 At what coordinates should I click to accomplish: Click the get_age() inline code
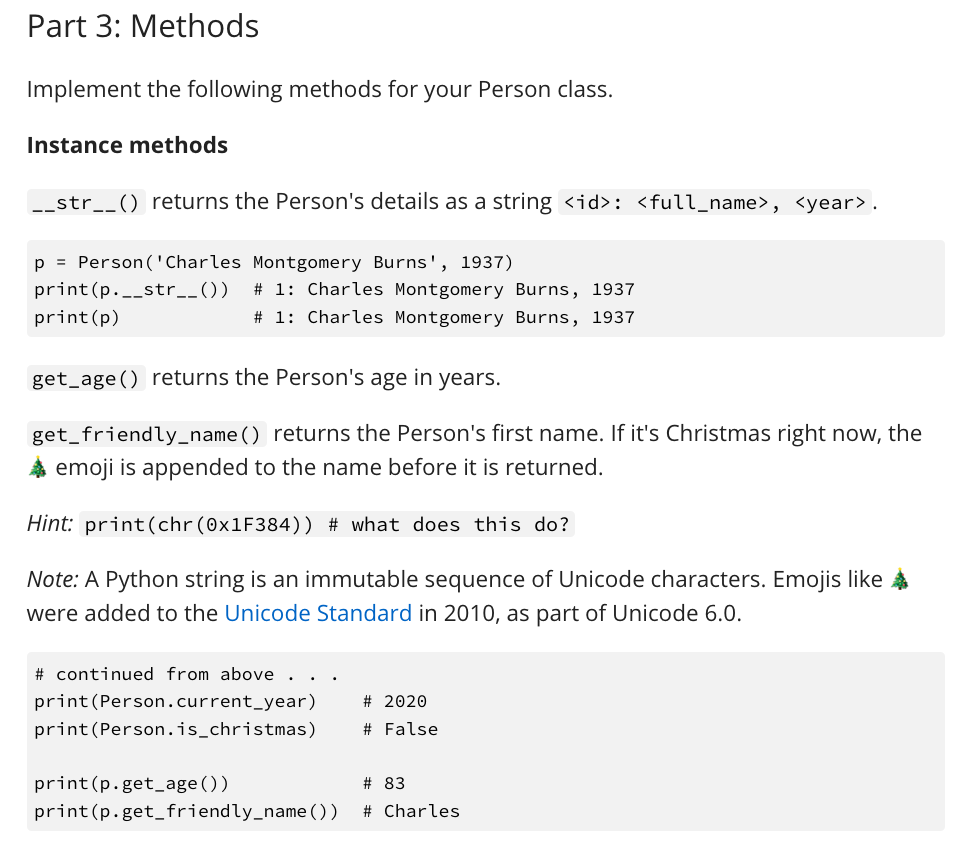click(x=86, y=378)
